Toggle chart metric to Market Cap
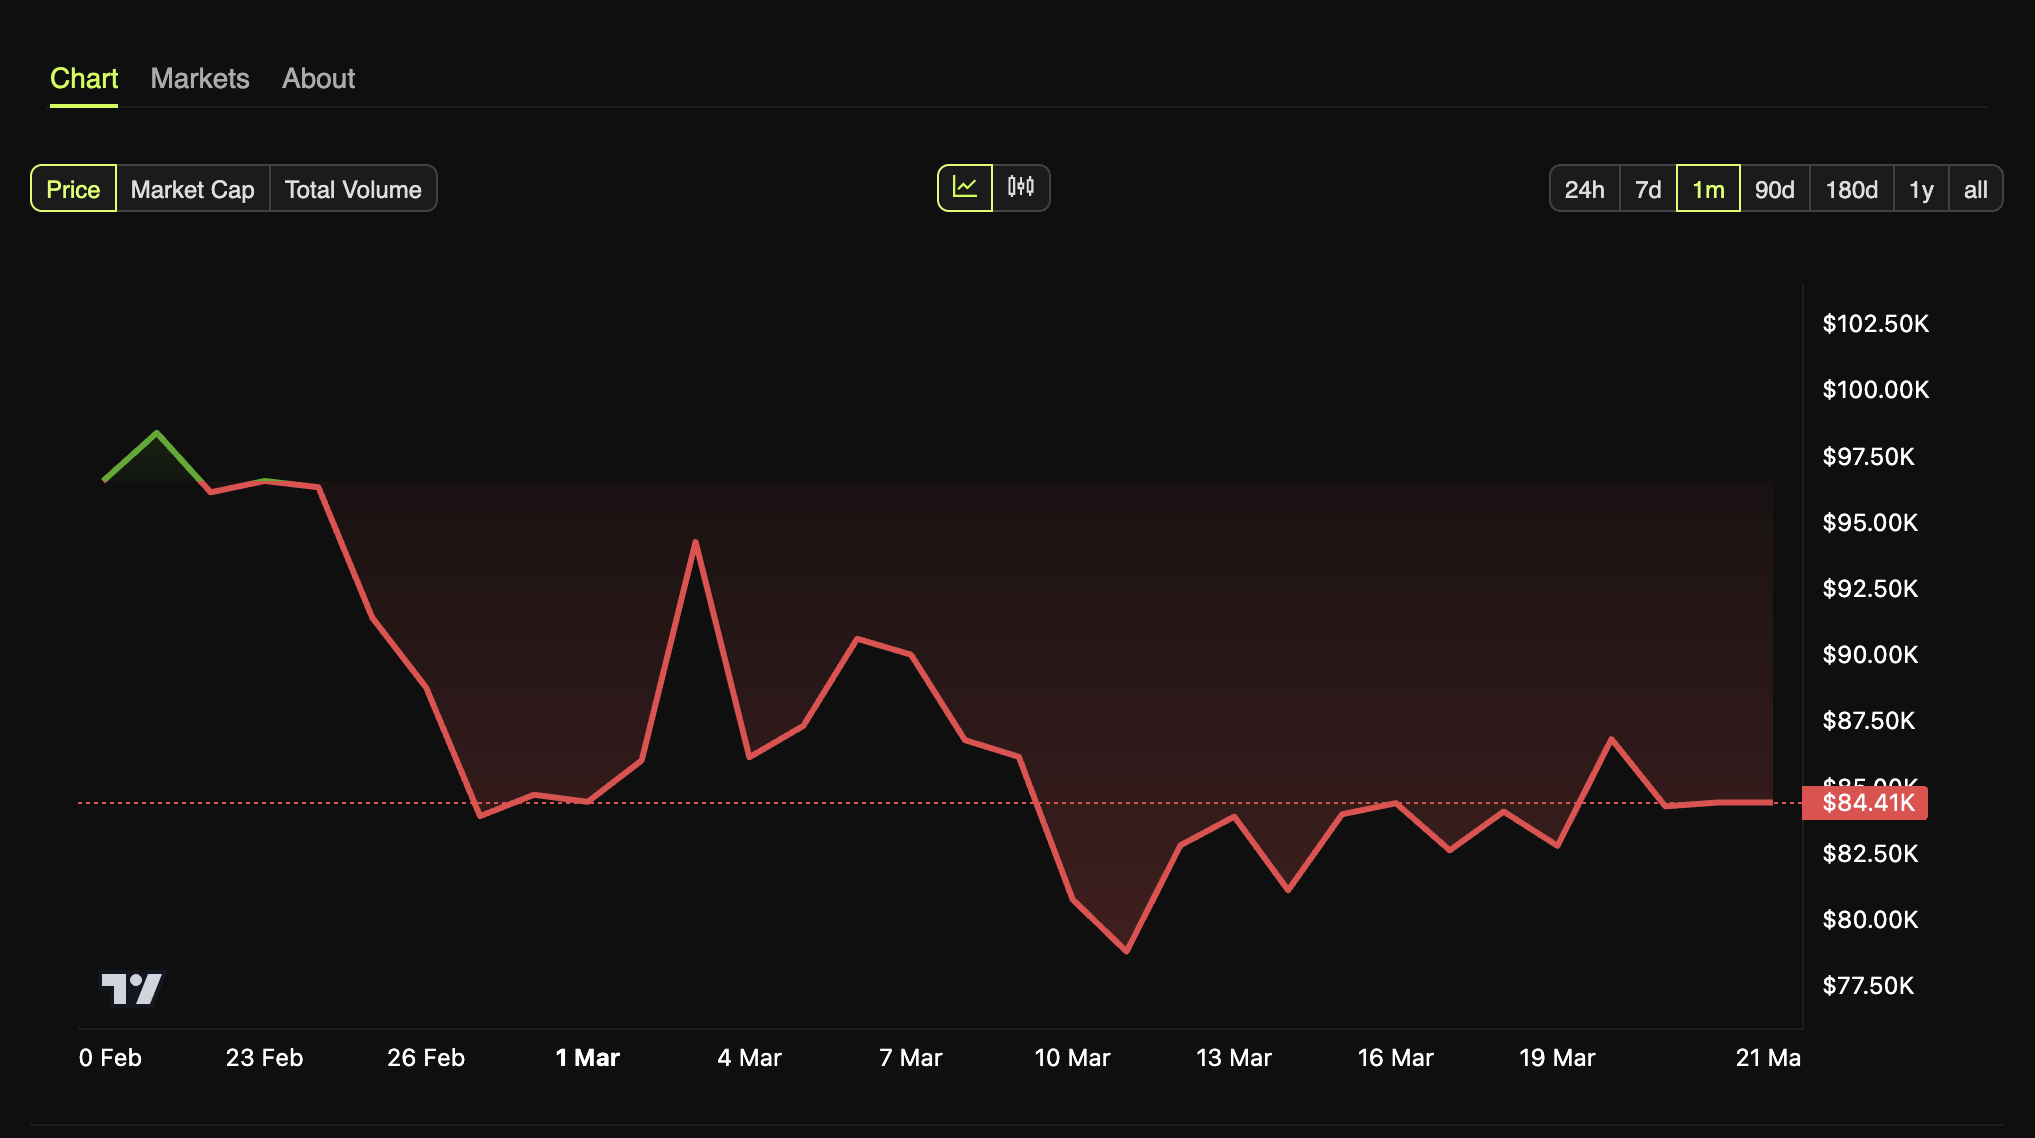 [193, 189]
